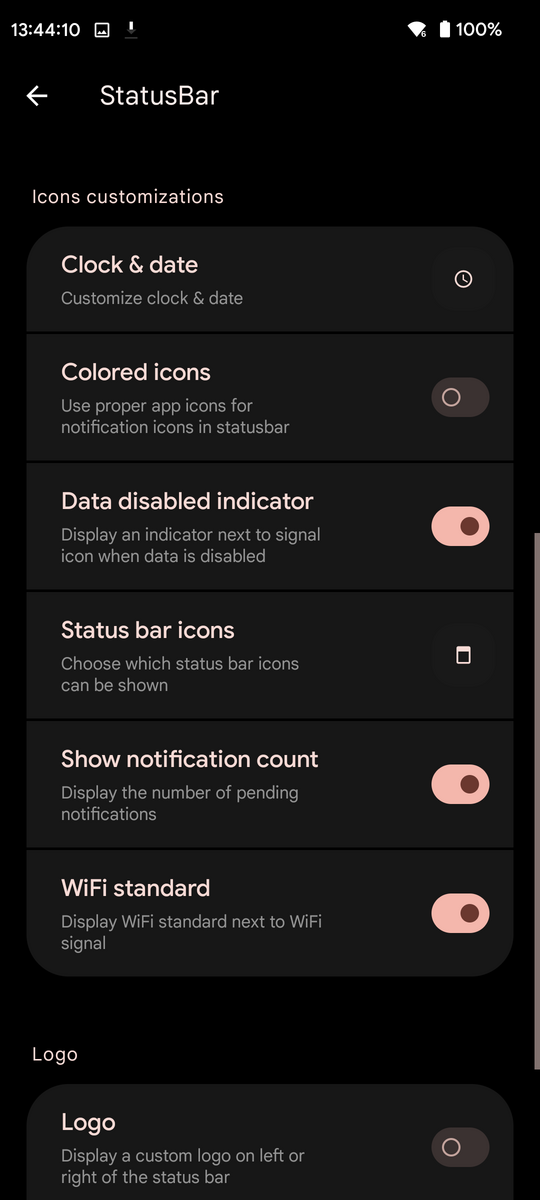Toggle the WiFi standard switch off
This screenshot has width=540, height=1200.
click(x=460, y=913)
